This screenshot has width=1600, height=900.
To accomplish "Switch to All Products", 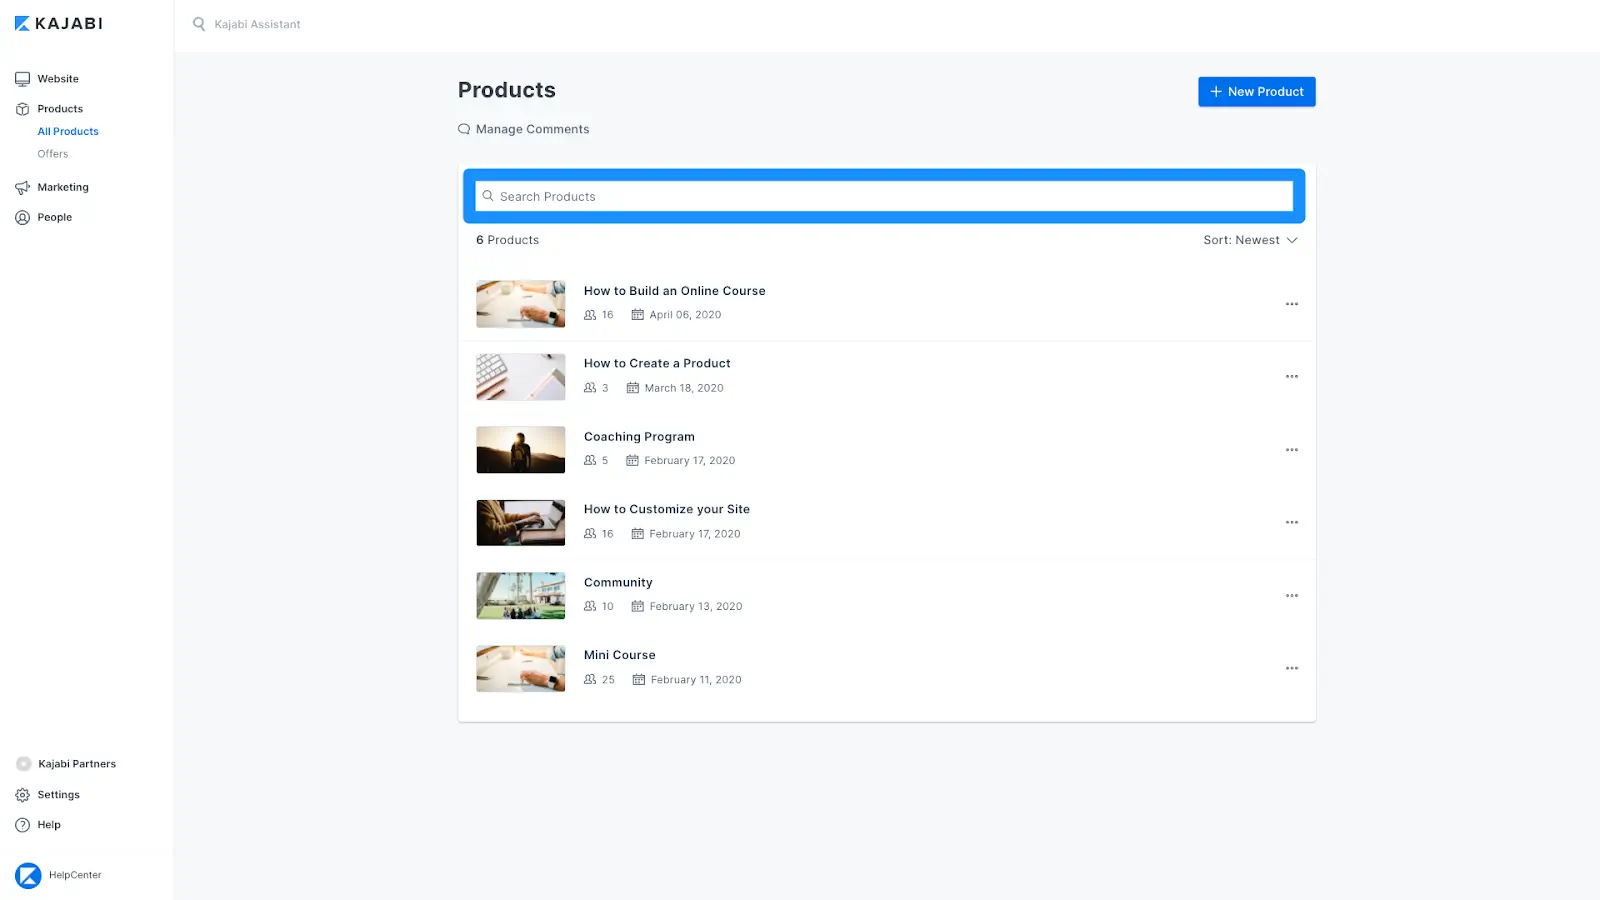I will tap(67, 131).
